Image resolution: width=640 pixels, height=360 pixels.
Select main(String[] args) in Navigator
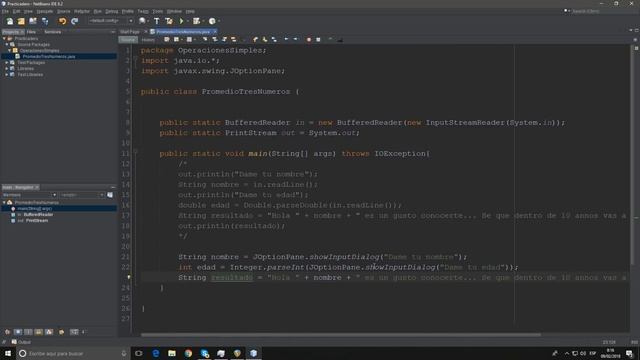pyautogui.click(x=34, y=209)
